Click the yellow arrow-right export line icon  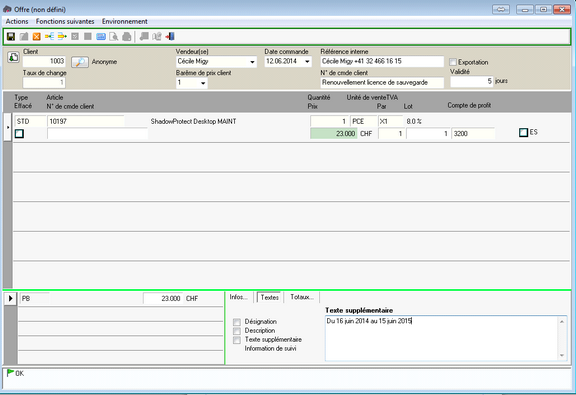pos(62,36)
